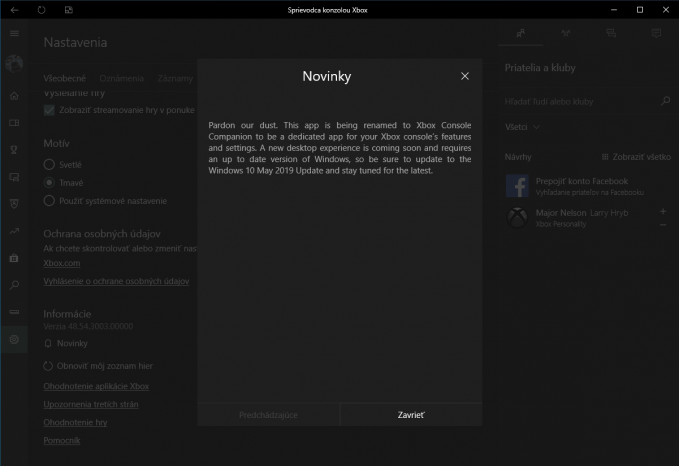This screenshot has height=466, width=679.
Task: Switch to Messages tab icon on right panel
Action: 611,33
